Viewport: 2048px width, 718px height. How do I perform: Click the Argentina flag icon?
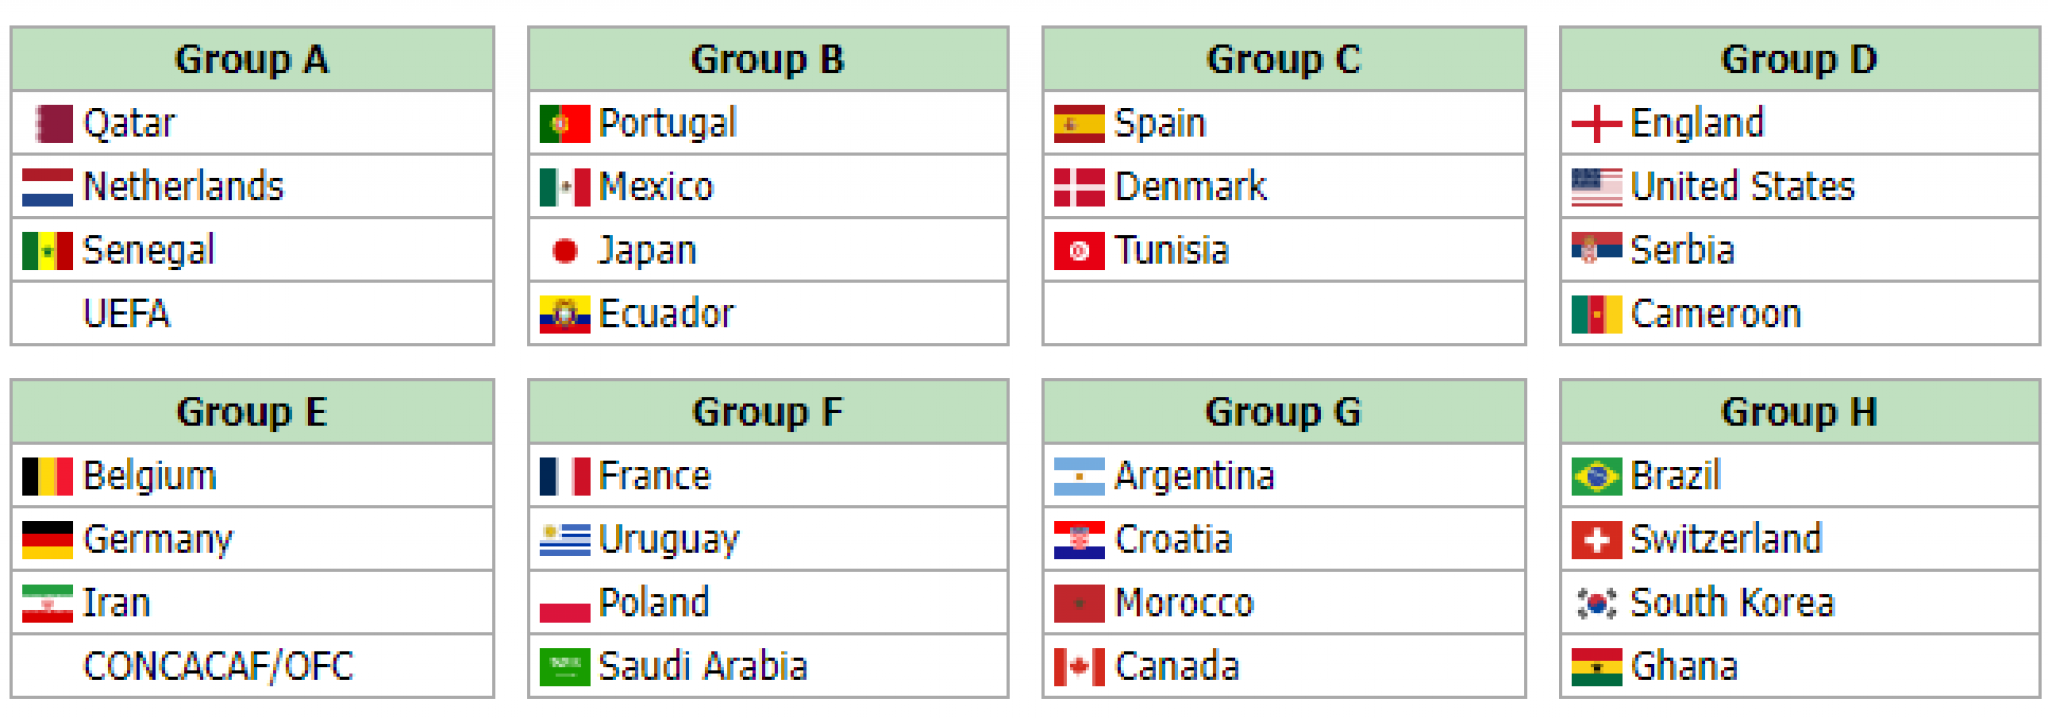1079,476
